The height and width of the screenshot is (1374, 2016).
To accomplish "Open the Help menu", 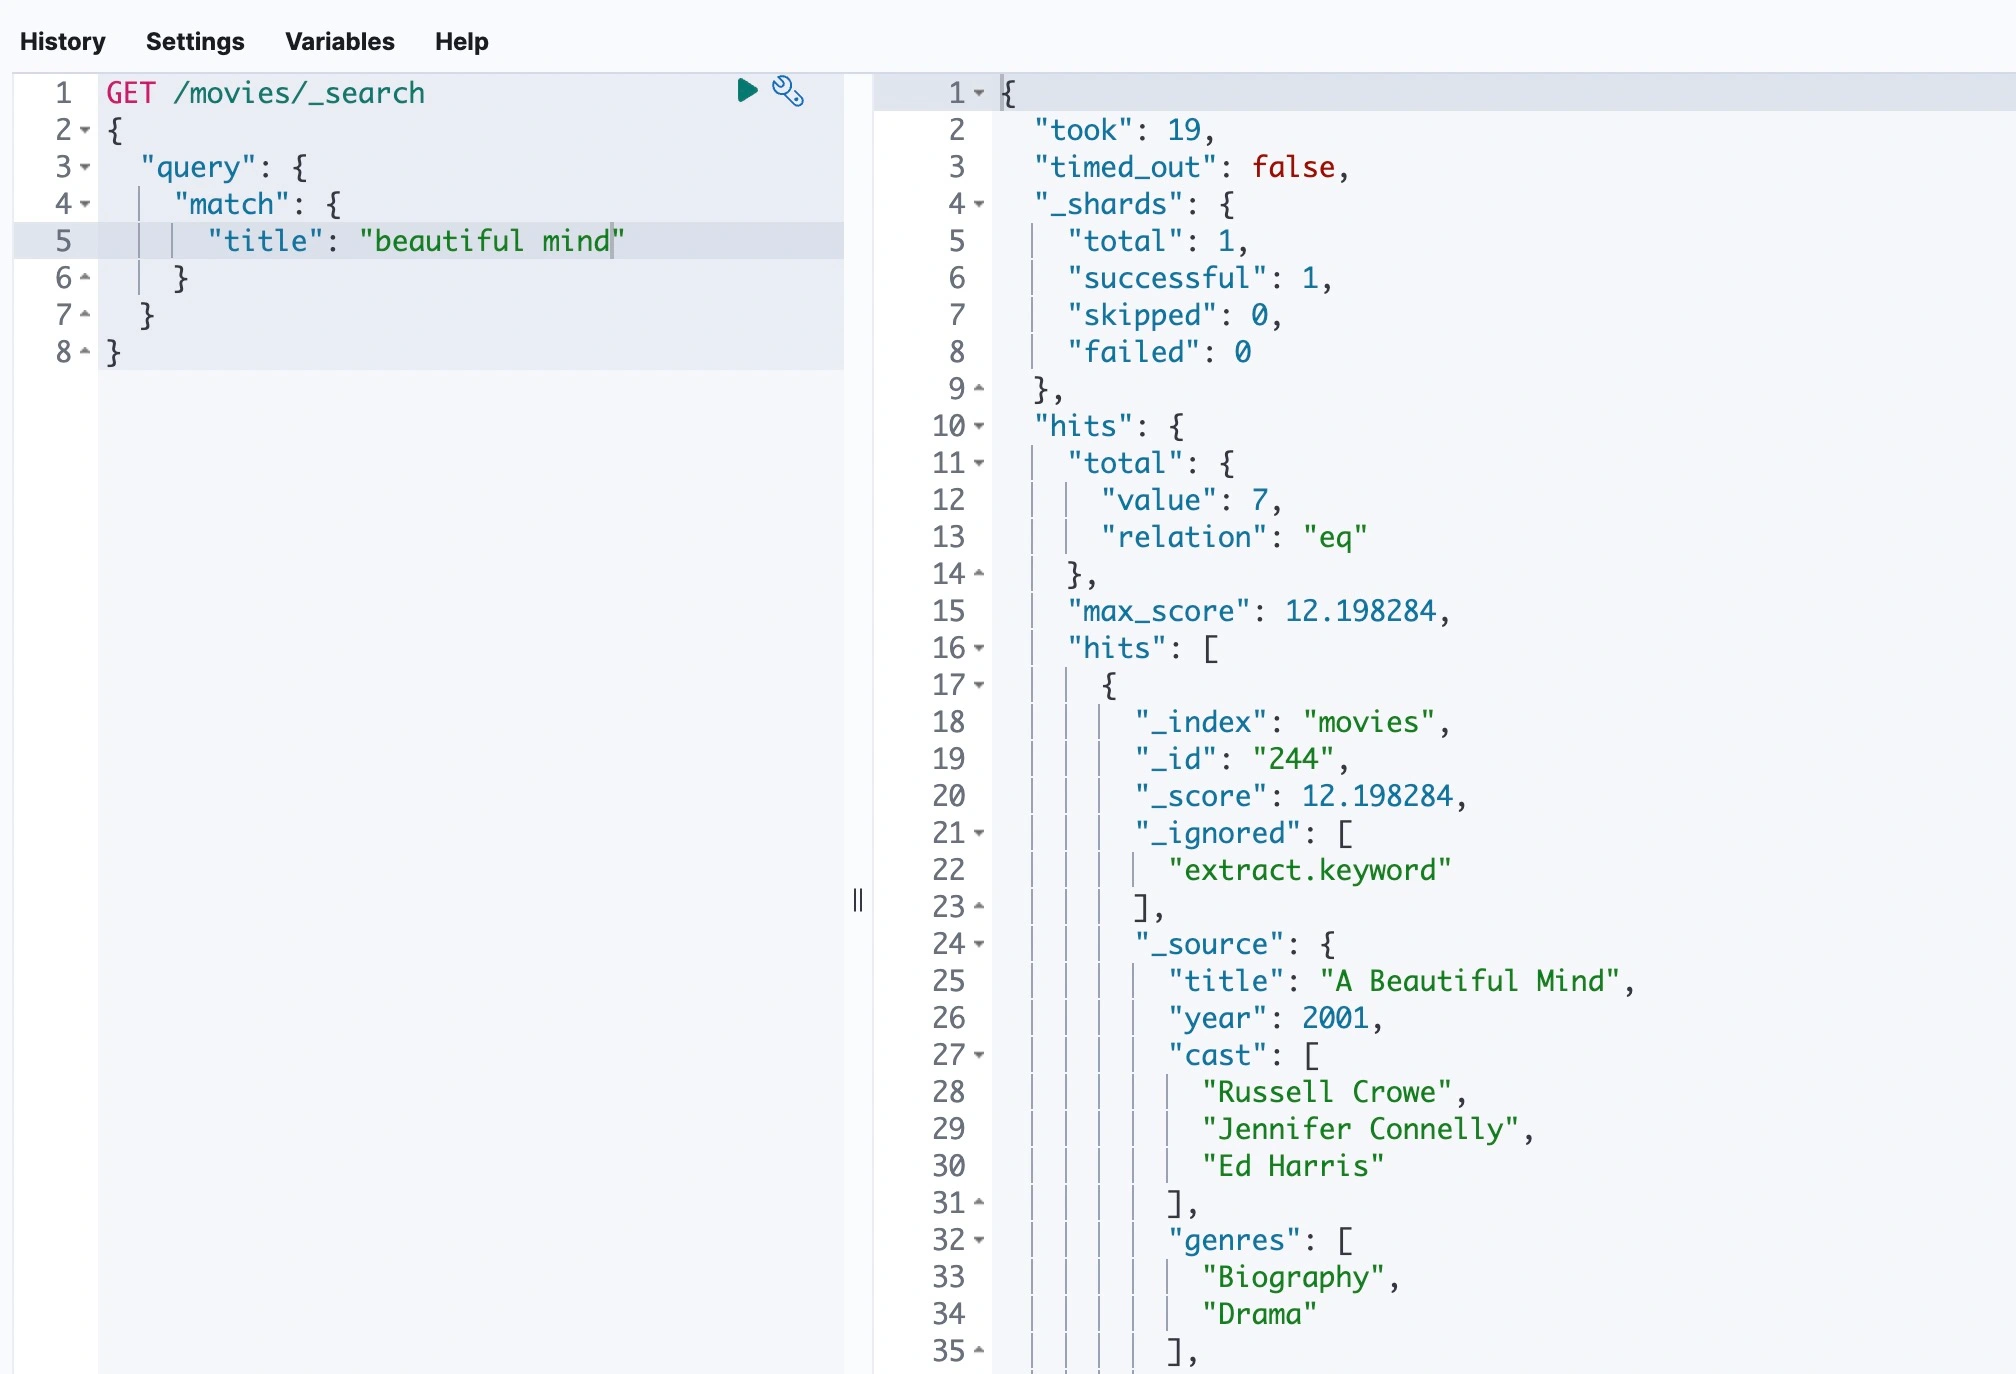I will 461,41.
